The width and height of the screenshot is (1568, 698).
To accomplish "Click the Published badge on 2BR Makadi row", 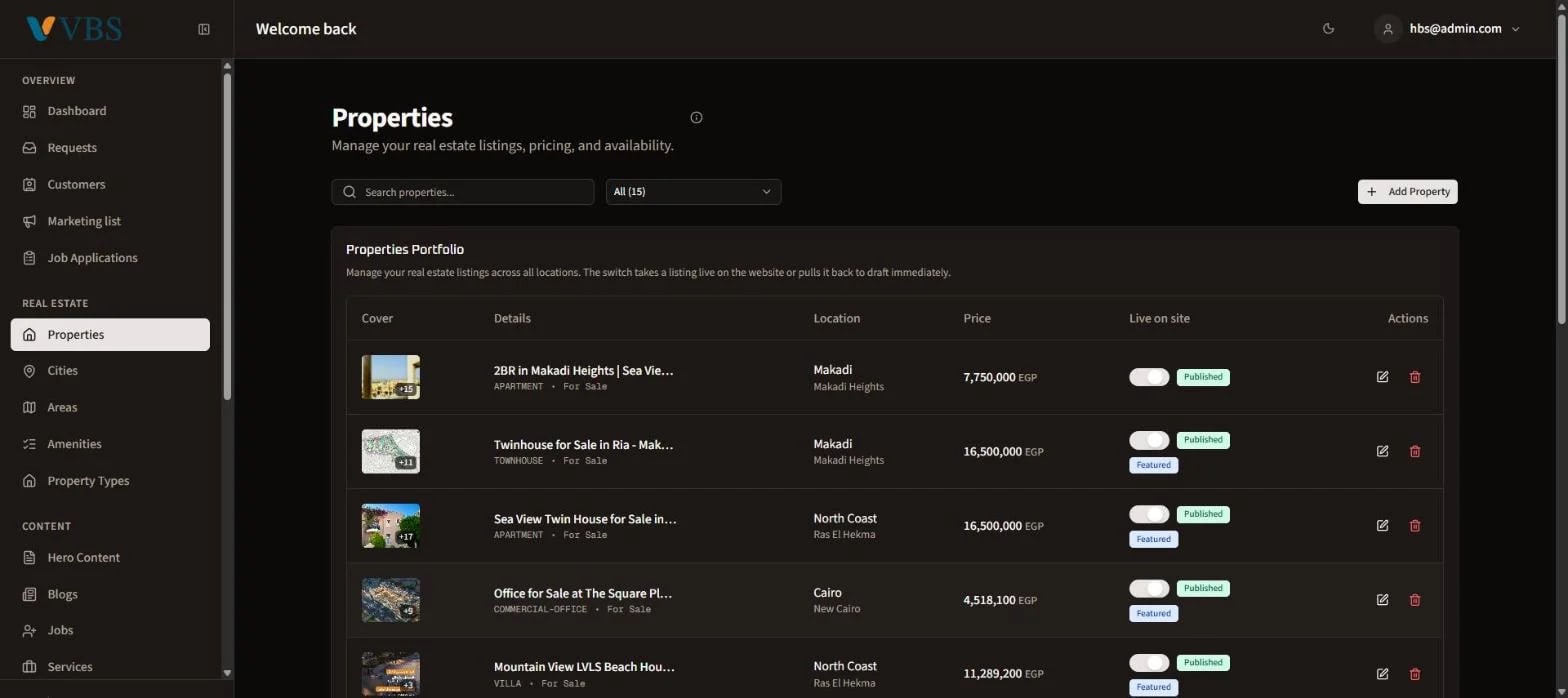I will tap(1203, 377).
